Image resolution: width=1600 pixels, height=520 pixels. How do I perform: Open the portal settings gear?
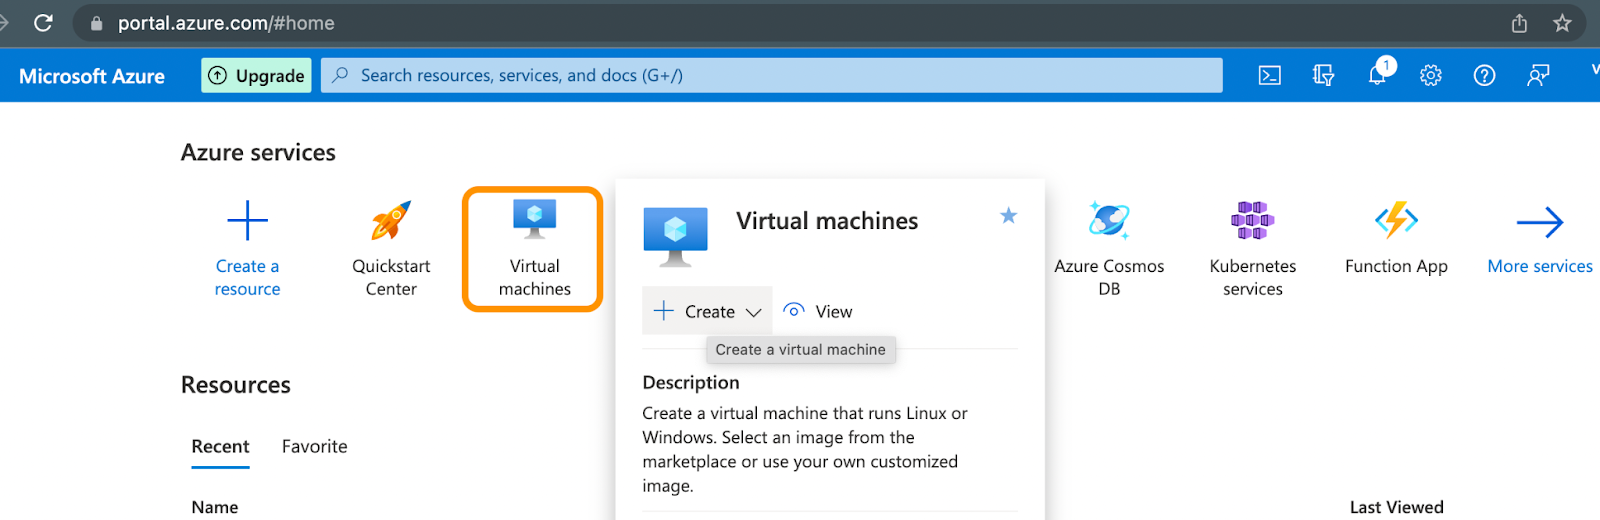point(1431,76)
